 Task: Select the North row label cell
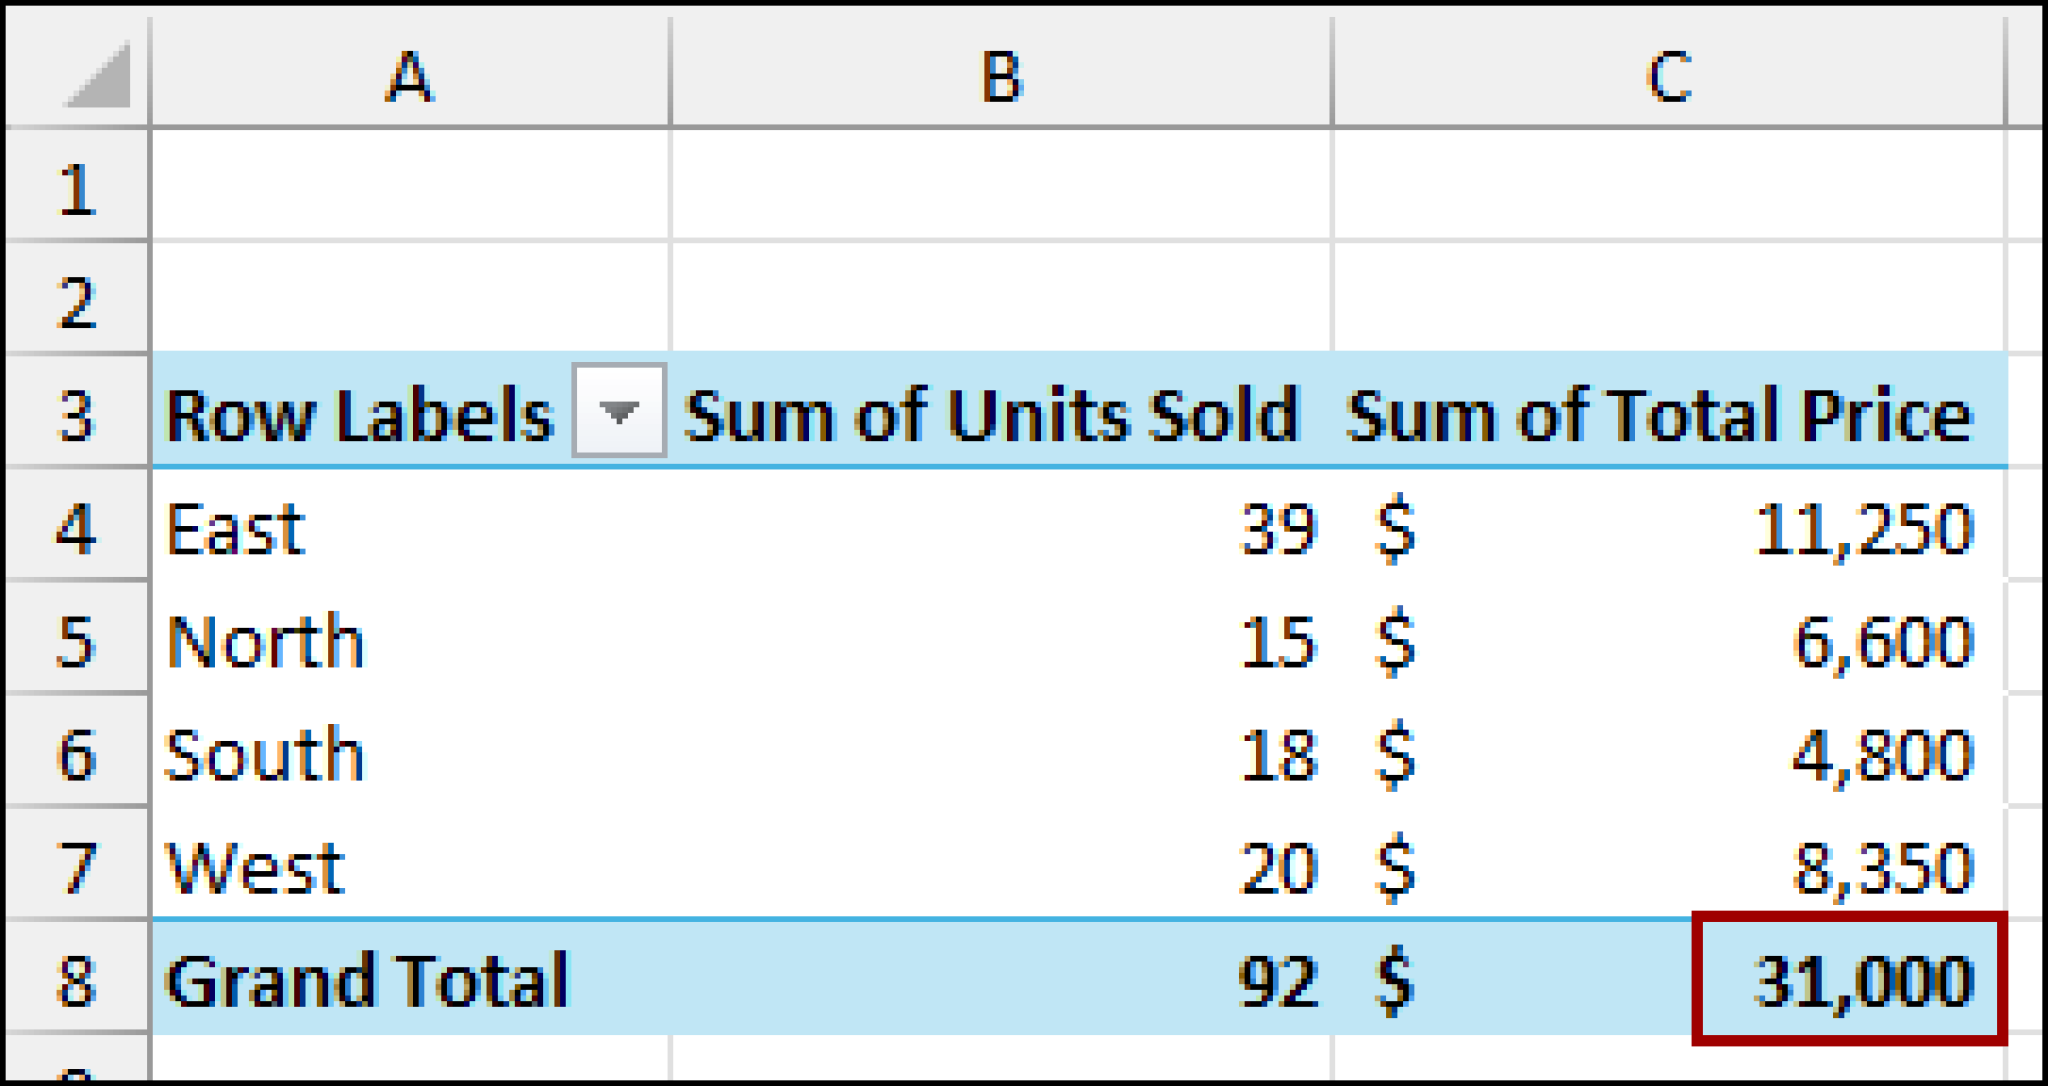point(300,640)
